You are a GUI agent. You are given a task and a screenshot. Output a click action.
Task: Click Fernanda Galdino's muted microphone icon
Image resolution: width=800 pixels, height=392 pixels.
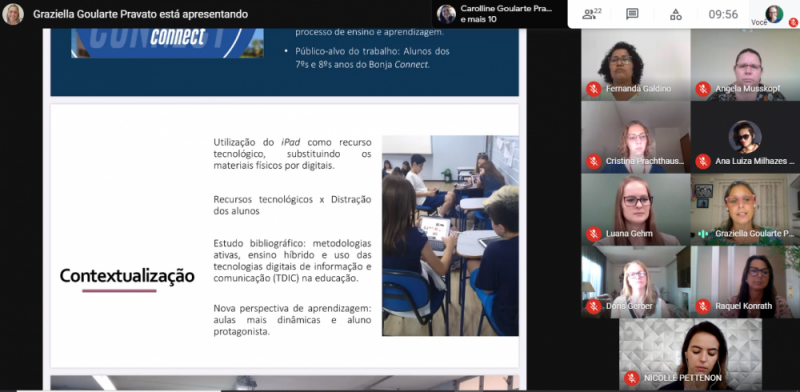pos(593,89)
